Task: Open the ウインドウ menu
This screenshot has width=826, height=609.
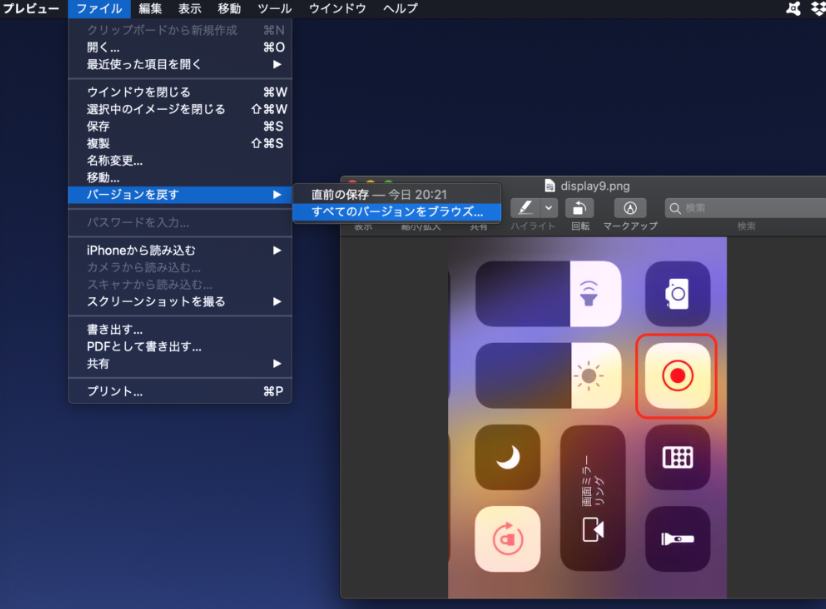Action: (x=337, y=8)
